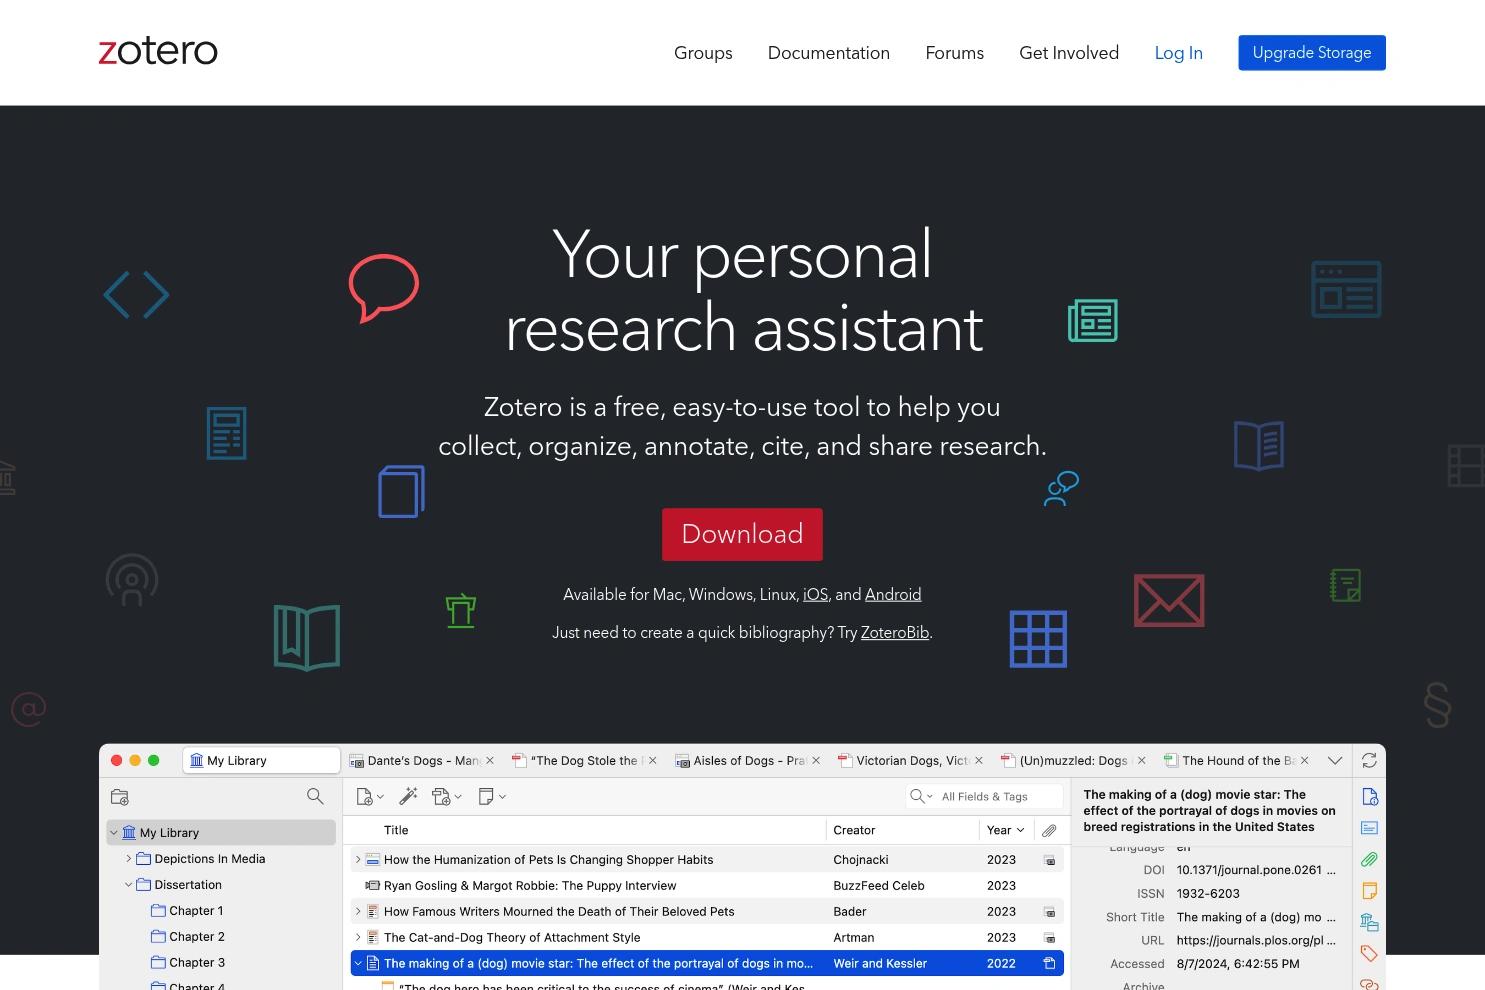
Task: Click the orange Tags sidenav icon
Action: tap(1370, 953)
